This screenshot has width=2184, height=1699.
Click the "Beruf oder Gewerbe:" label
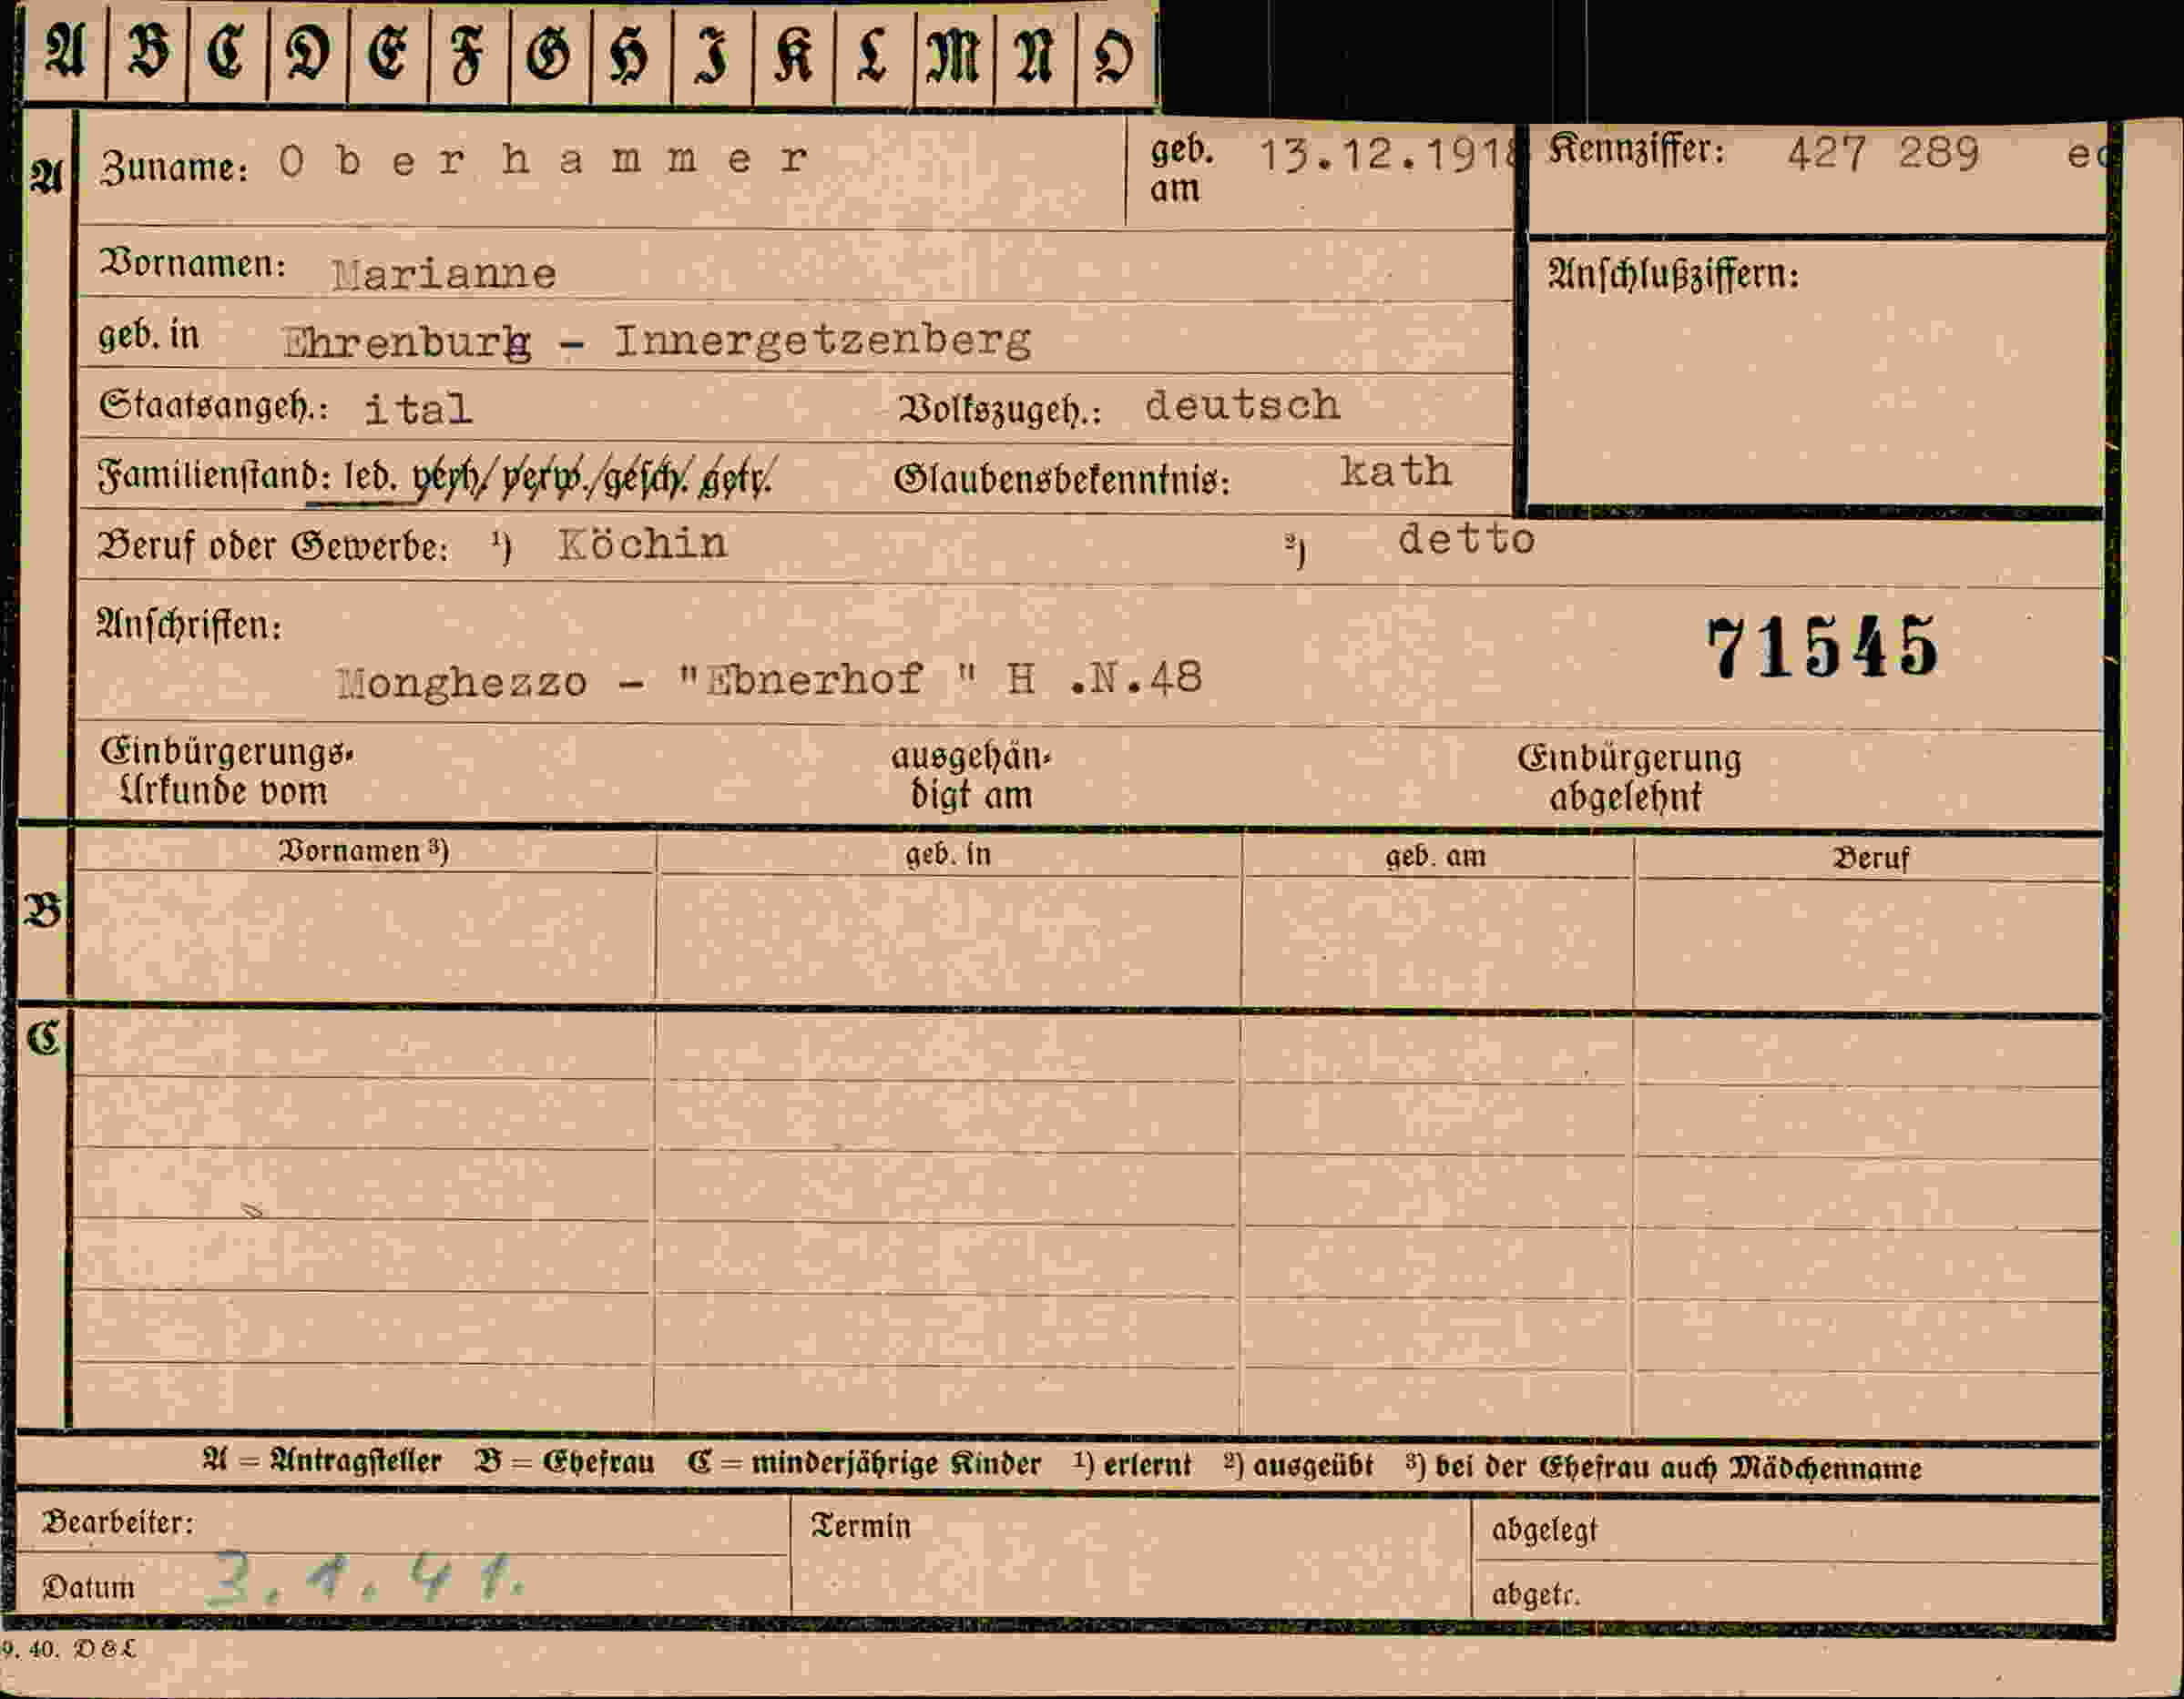pos(272,546)
